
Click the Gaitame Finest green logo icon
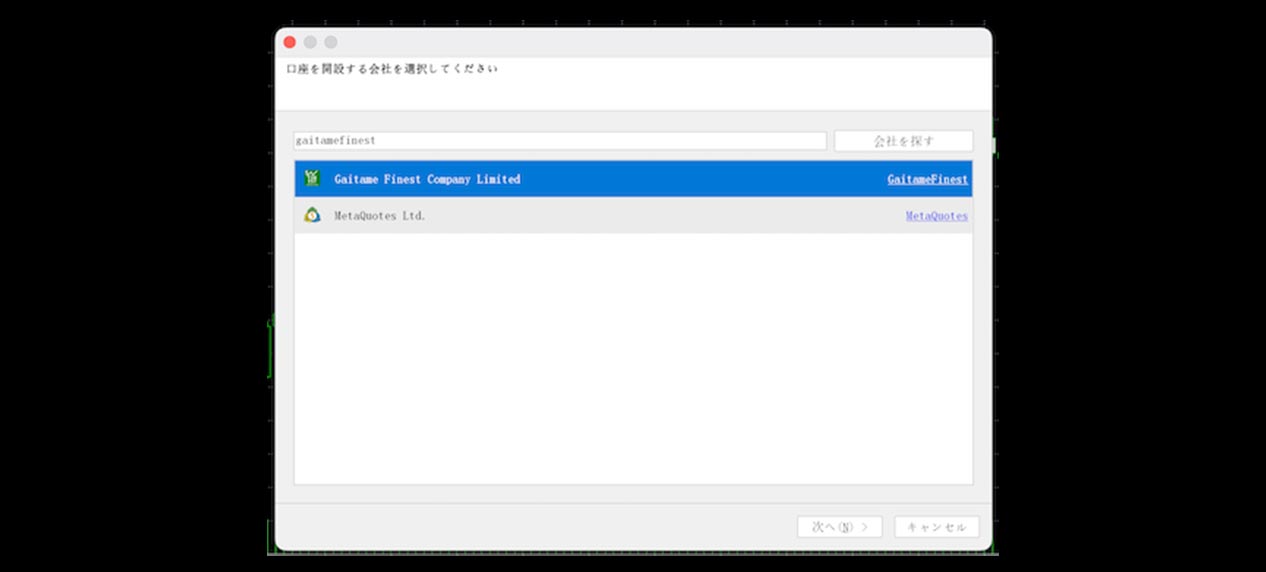pyautogui.click(x=312, y=179)
